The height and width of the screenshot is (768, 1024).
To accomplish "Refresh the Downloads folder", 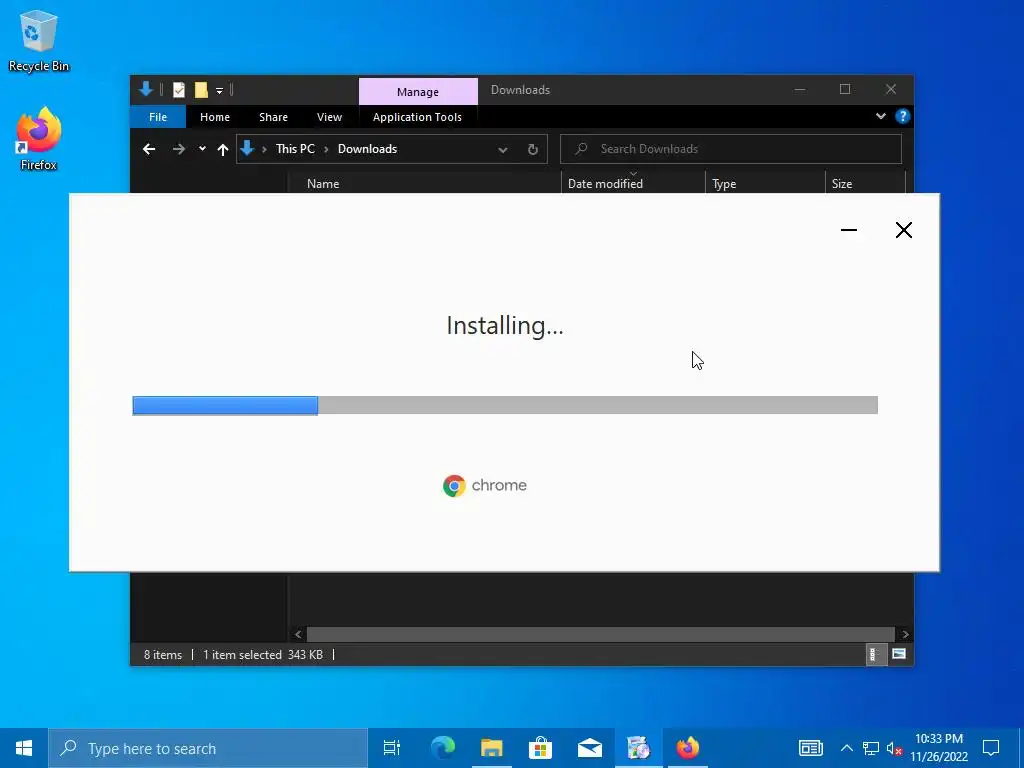I will coord(533,150).
